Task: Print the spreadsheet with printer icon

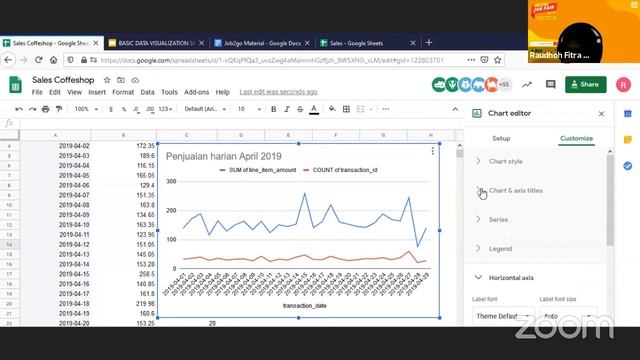Action: click(x=46, y=109)
